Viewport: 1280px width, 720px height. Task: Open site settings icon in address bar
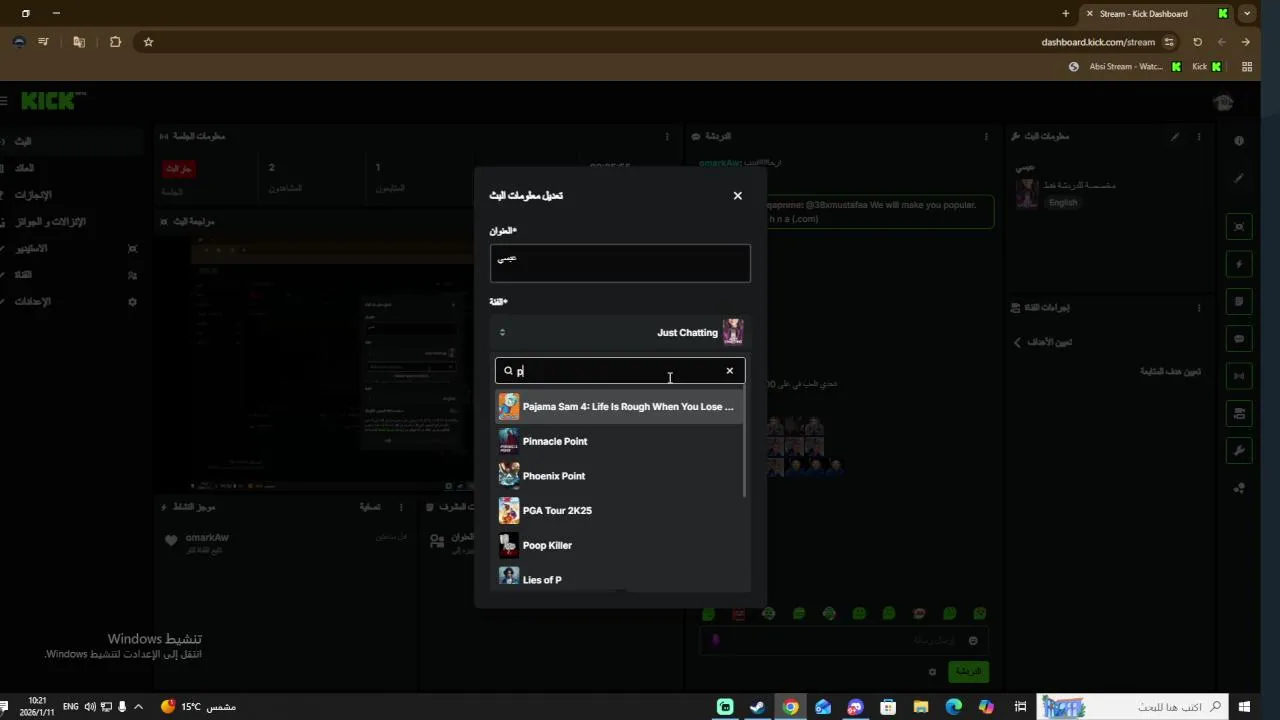pyautogui.click(x=1169, y=42)
